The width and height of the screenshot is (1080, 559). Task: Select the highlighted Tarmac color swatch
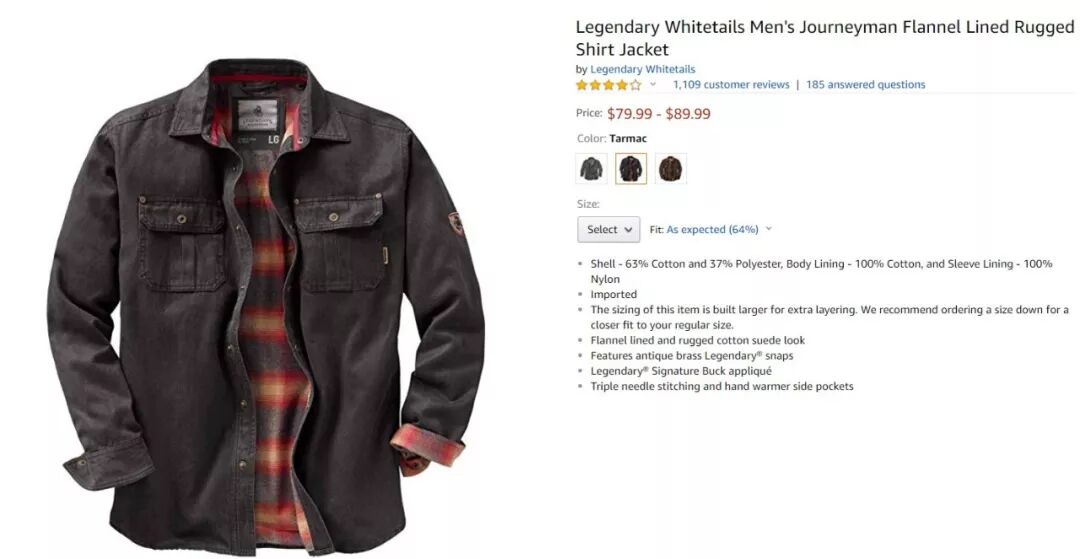[x=631, y=169]
